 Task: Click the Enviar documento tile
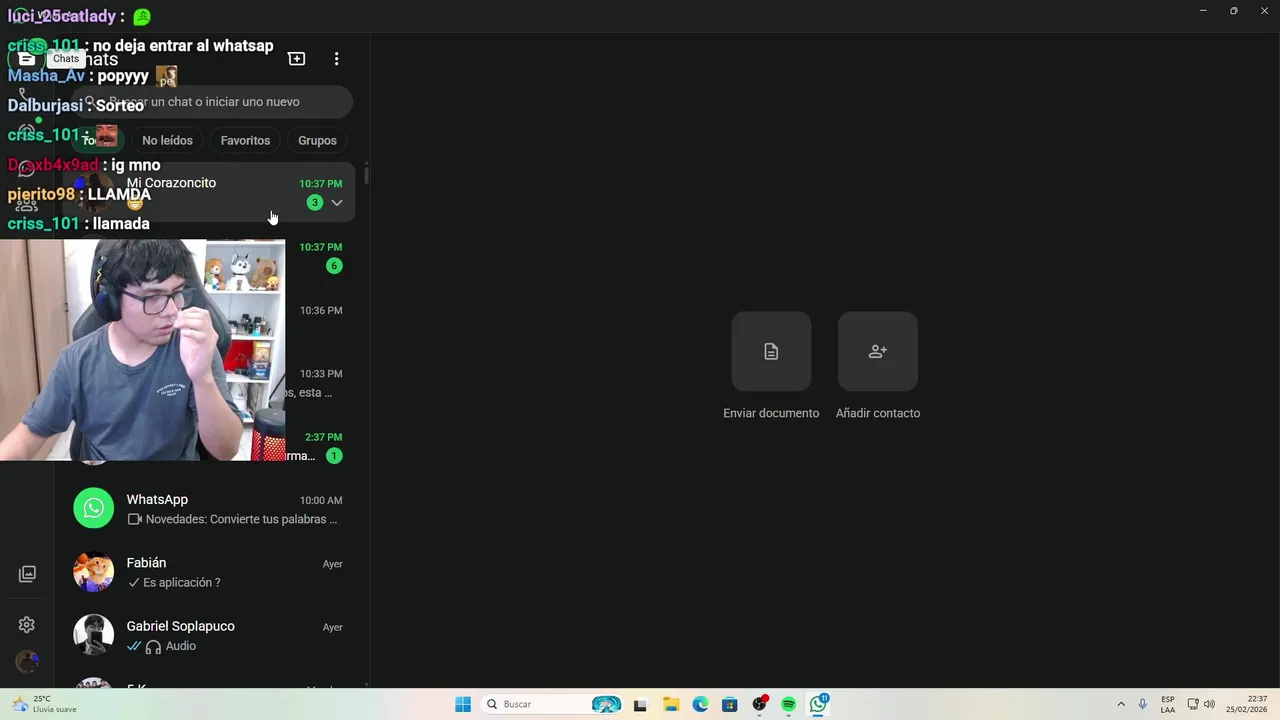tap(771, 351)
